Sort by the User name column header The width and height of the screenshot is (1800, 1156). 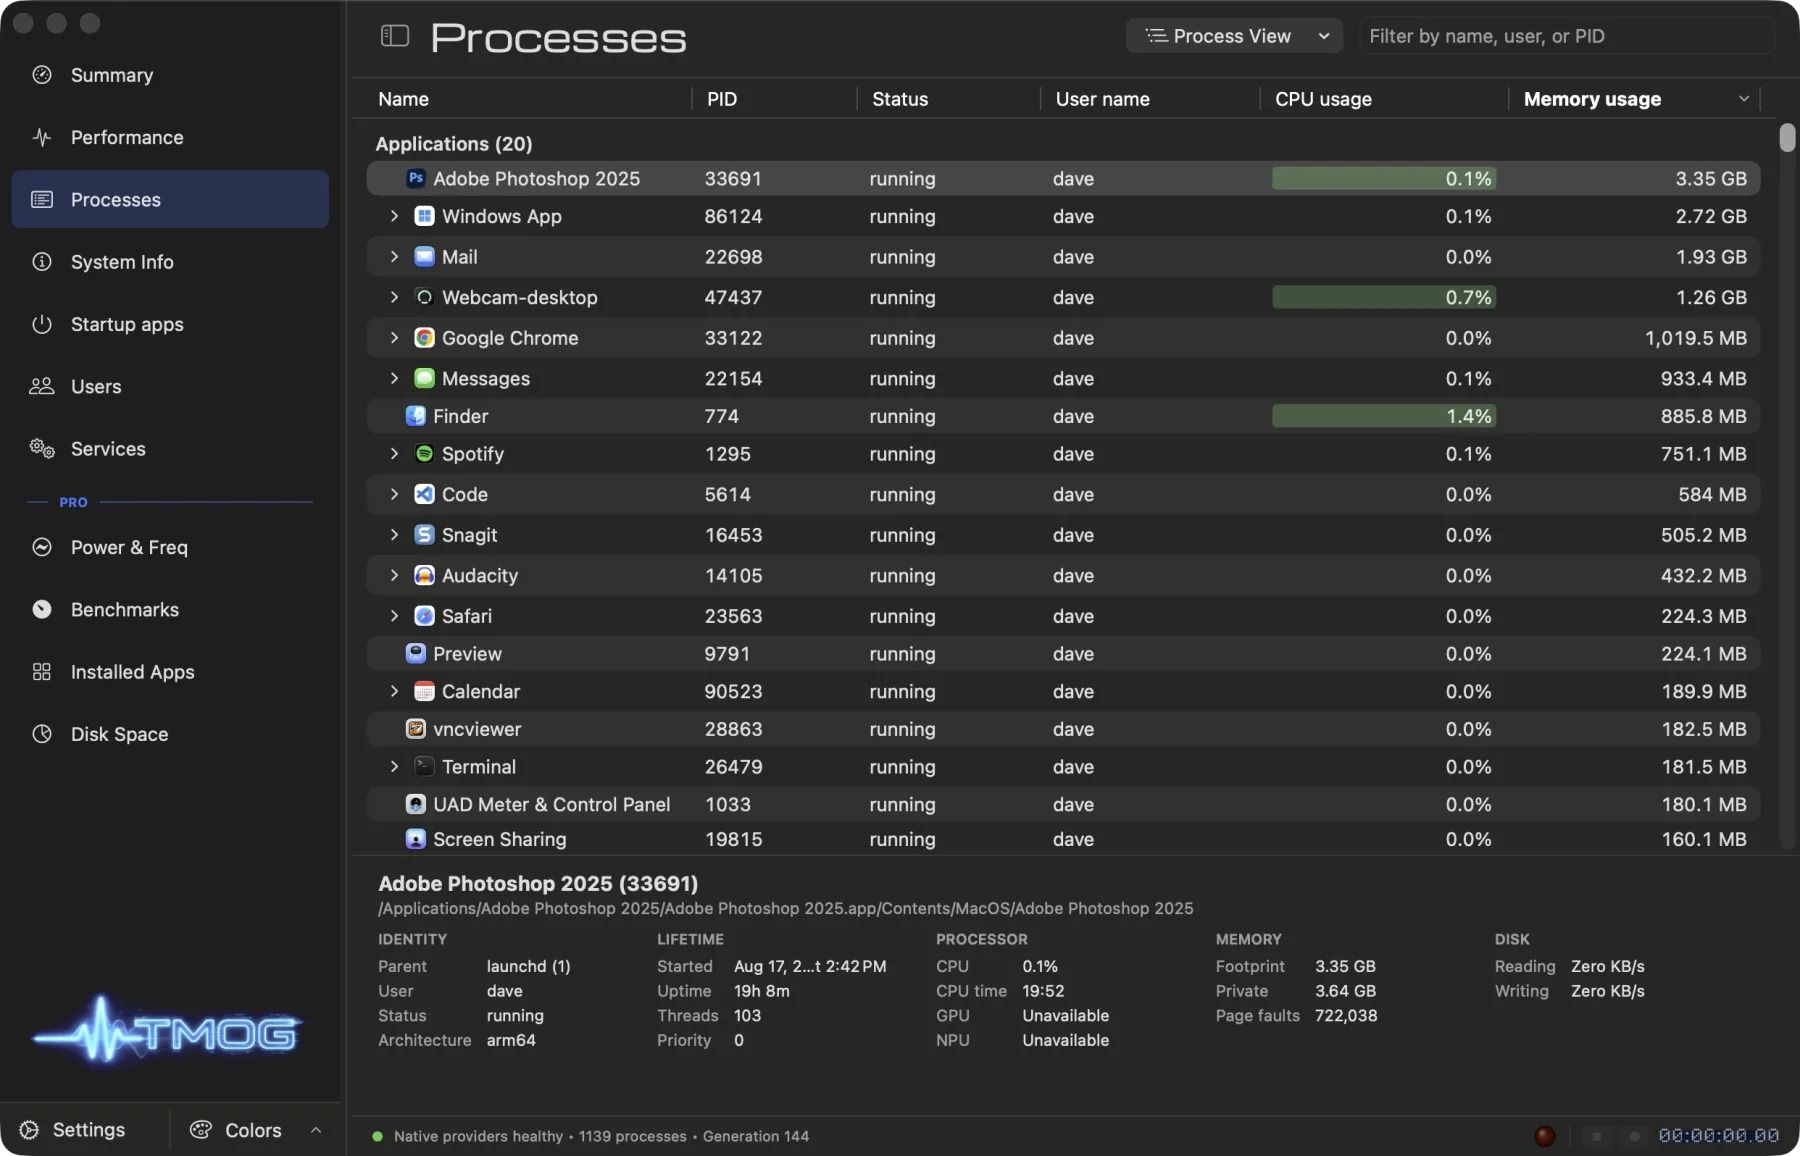(x=1103, y=99)
